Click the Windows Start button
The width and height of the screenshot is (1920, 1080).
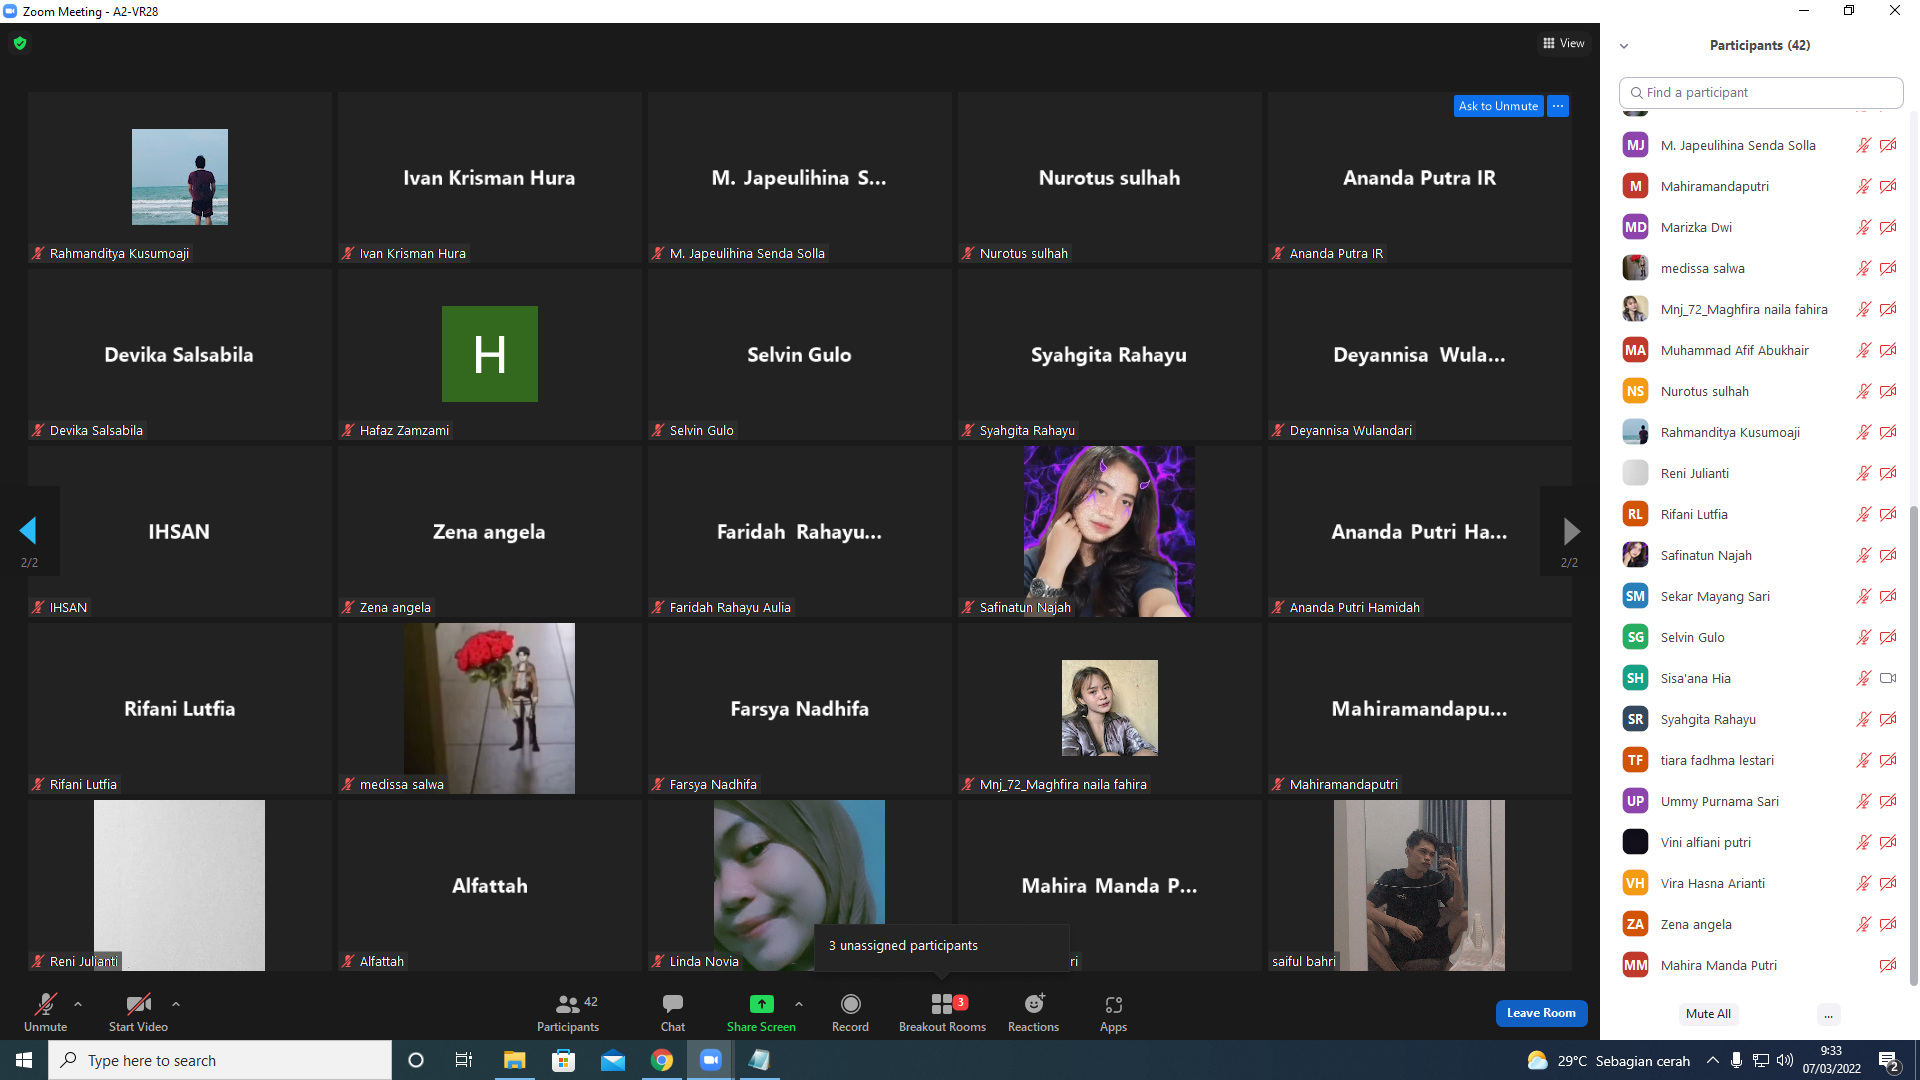point(24,1060)
